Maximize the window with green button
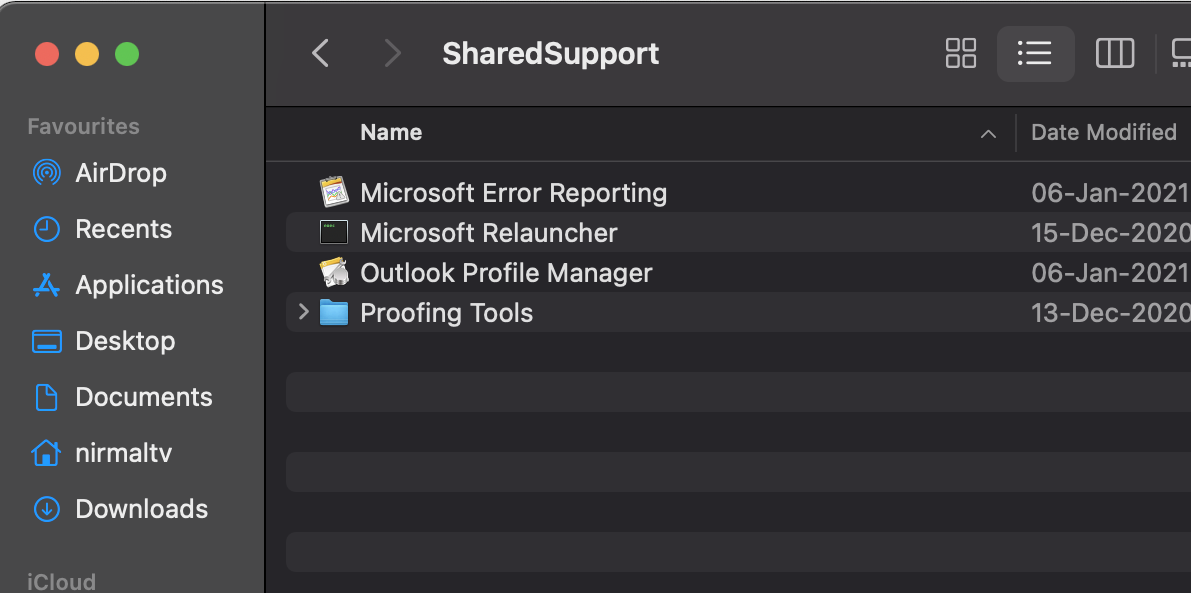 (x=127, y=54)
